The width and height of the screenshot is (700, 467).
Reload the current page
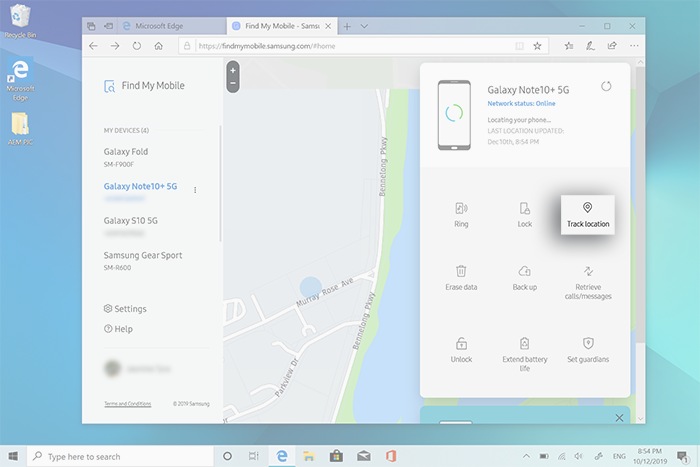tap(137, 46)
